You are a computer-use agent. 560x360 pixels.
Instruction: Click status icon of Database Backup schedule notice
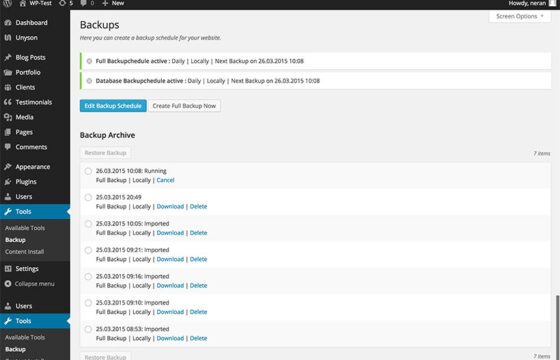click(89, 81)
